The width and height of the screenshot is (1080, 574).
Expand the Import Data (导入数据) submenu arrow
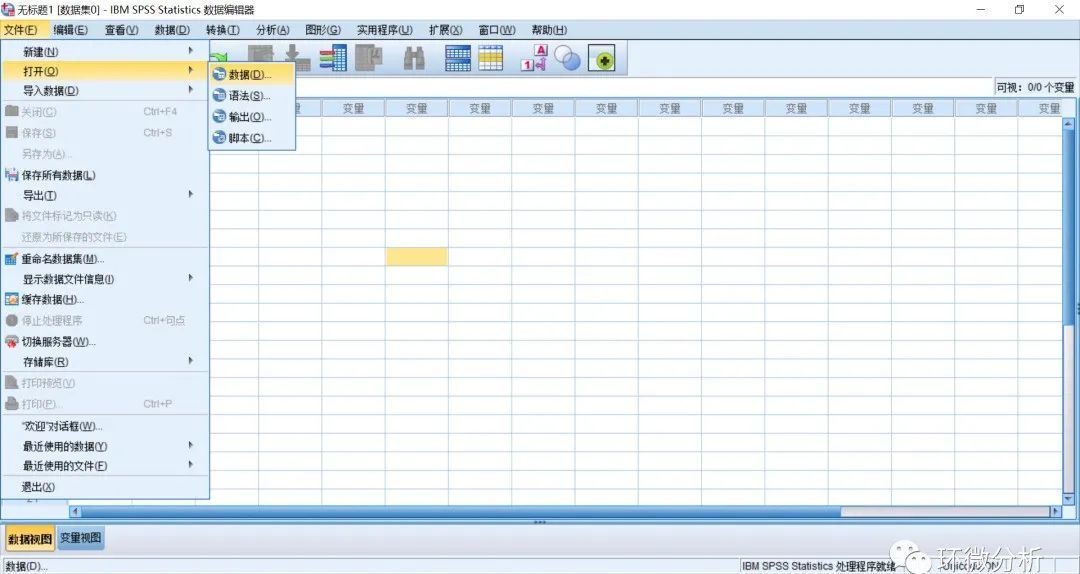point(191,90)
